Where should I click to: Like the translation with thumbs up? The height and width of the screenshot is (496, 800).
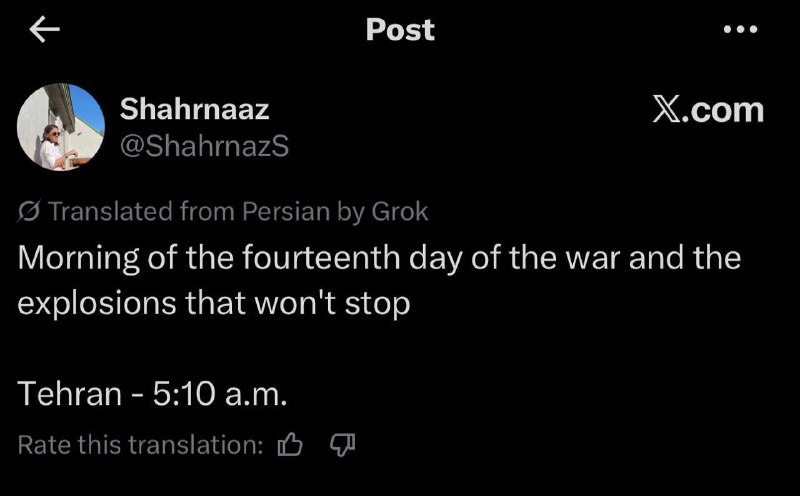pos(289,445)
